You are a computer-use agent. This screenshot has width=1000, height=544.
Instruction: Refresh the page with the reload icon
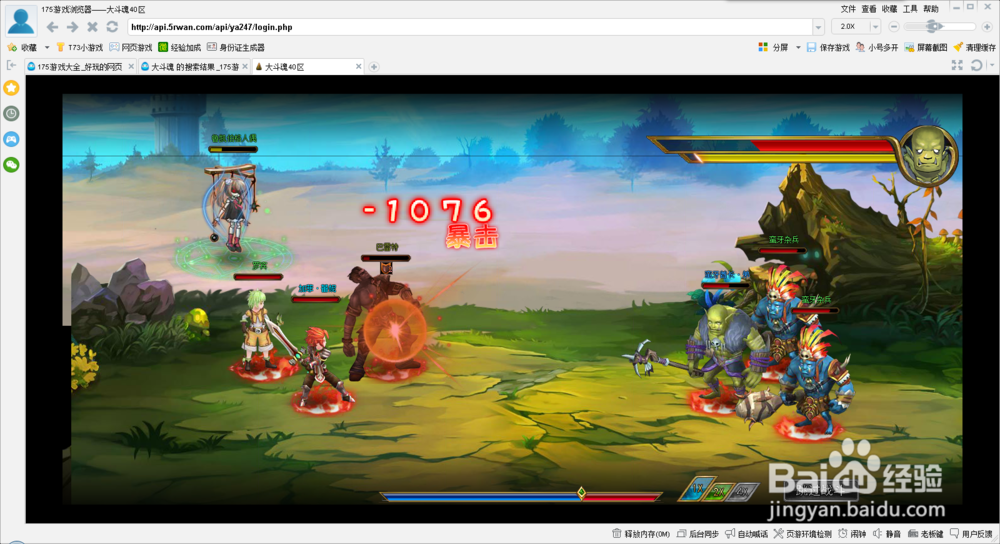112,27
